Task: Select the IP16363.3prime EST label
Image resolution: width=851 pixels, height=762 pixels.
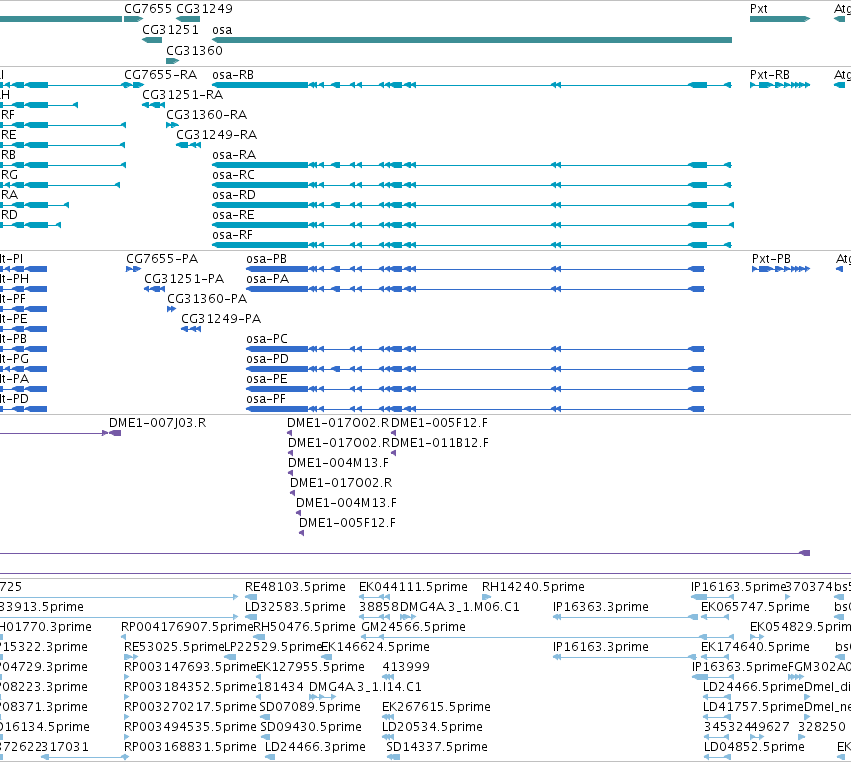Action: 601,607
